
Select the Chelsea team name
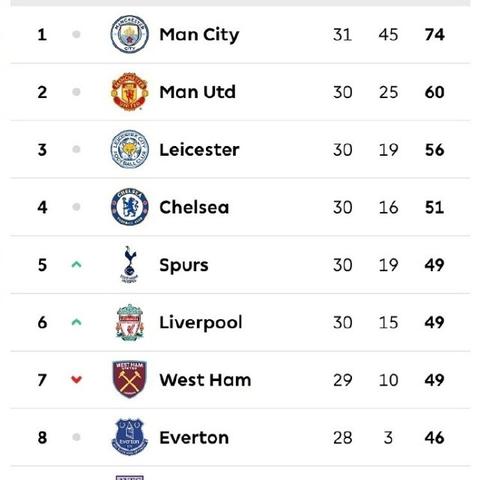click(x=194, y=207)
